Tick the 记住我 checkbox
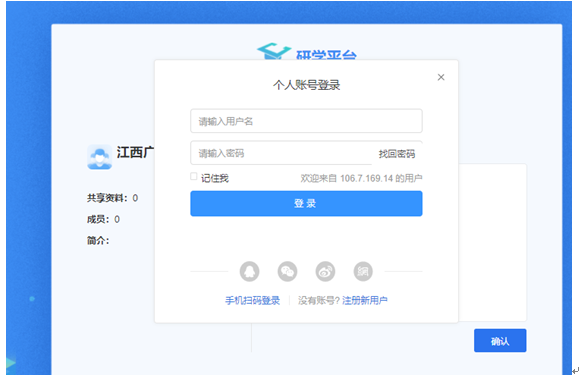Viewport: 580px width, 379px height. (193, 176)
